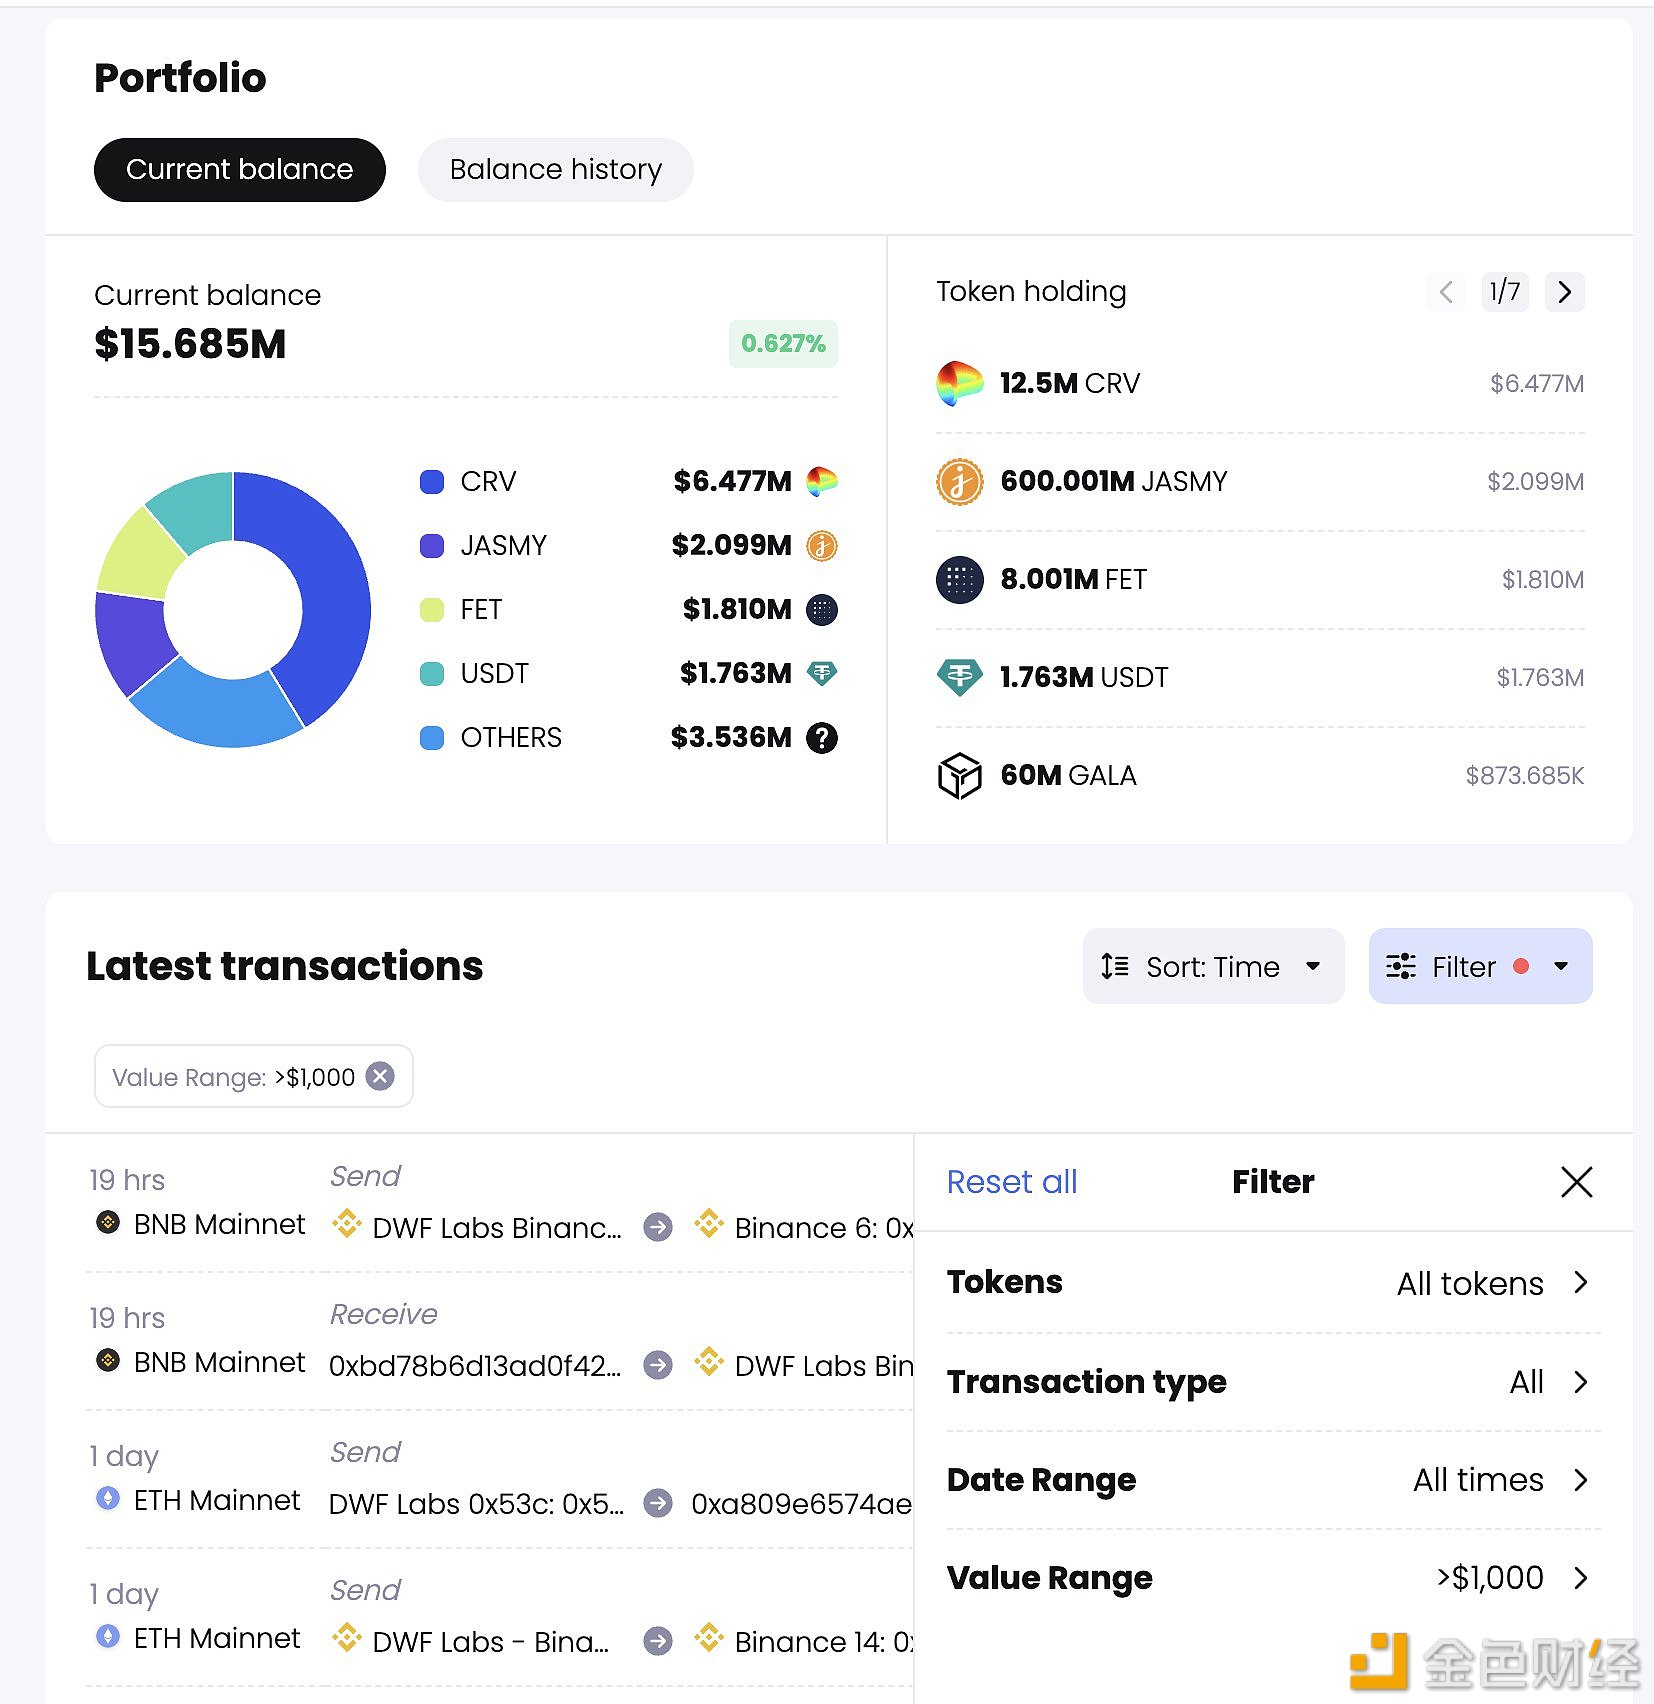Viewport: 1654px width, 1704px height.
Task: Expand the Date Range filter
Action: [1272, 1480]
